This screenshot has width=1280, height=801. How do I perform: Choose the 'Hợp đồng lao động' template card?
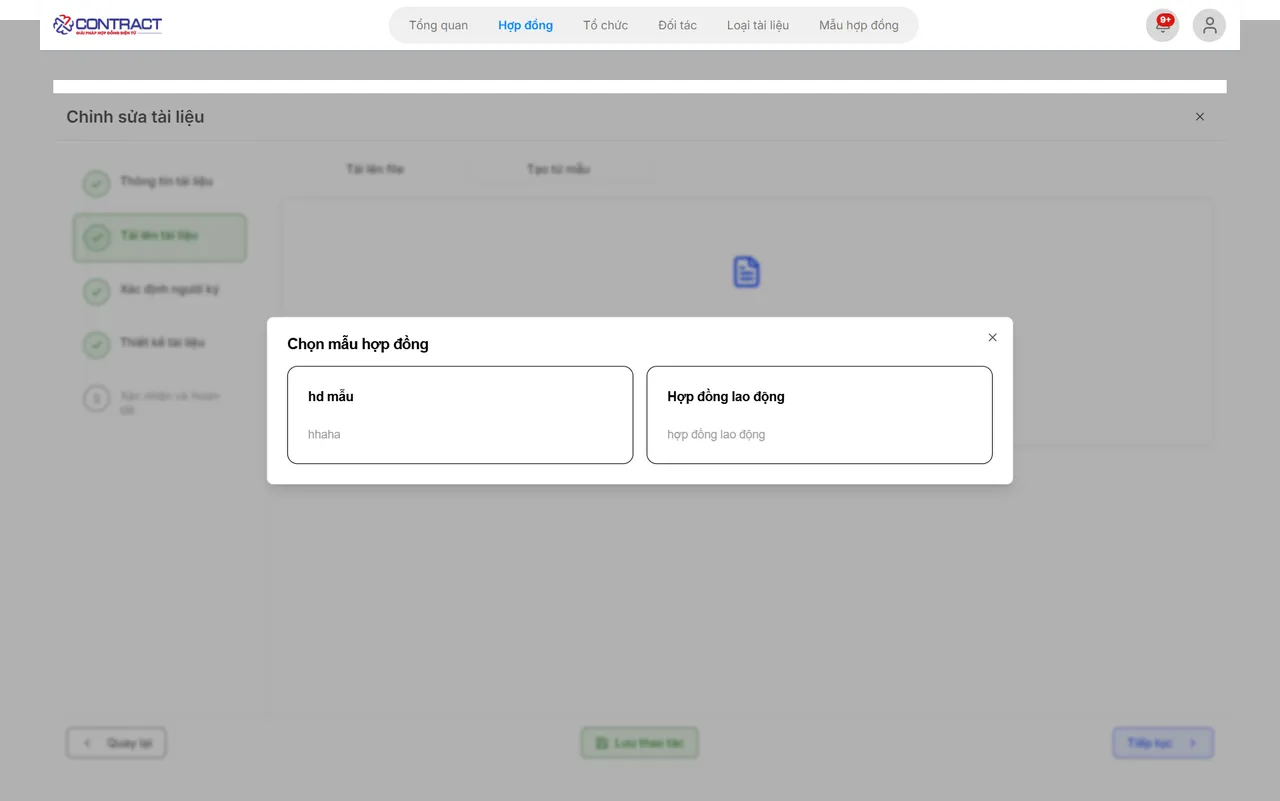[819, 414]
